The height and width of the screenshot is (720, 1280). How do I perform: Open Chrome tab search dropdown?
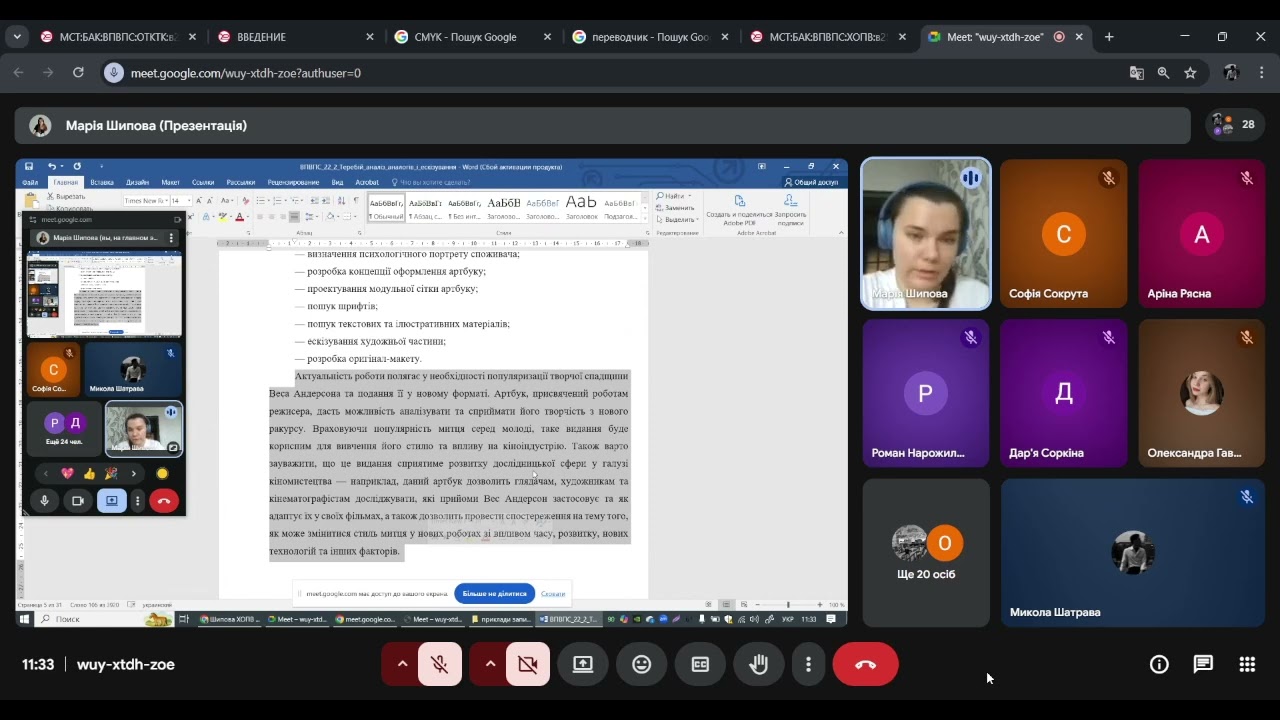point(17,37)
